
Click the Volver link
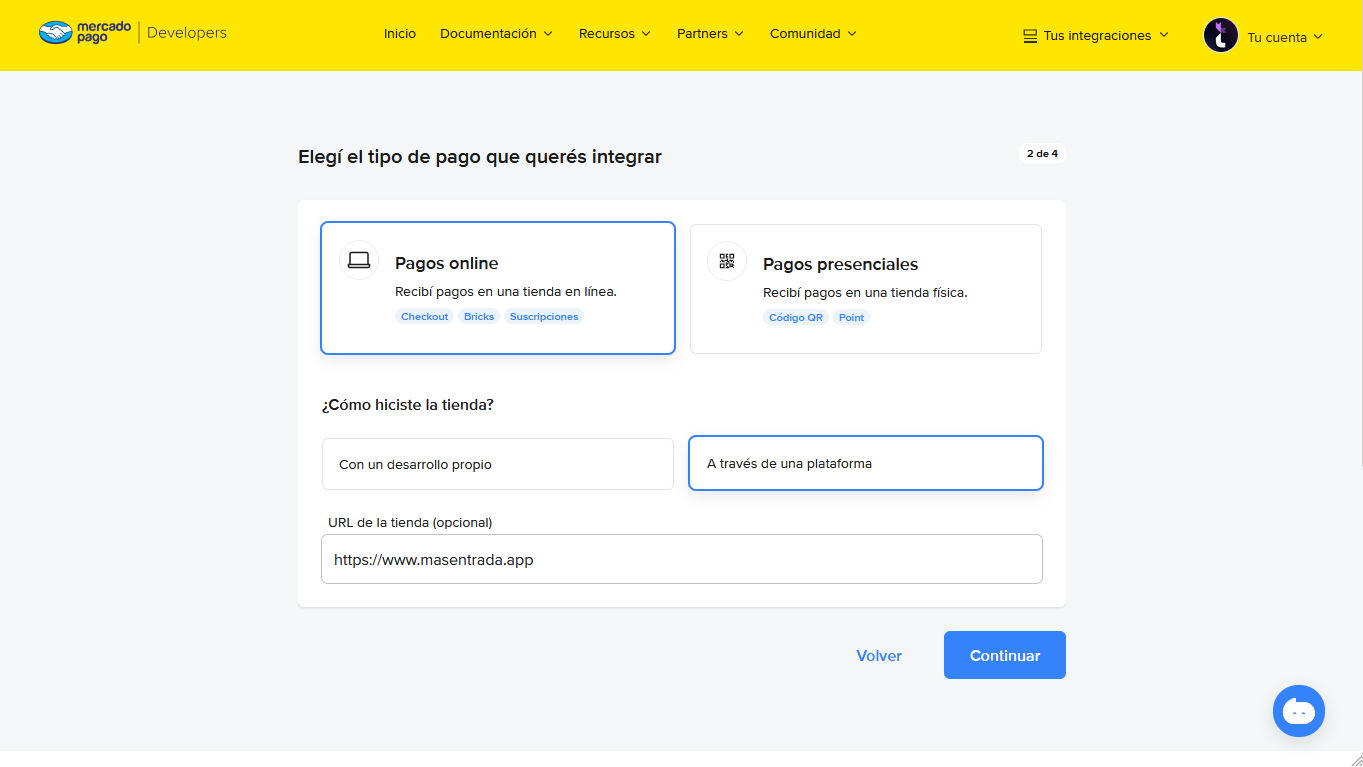[x=879, y=656]
